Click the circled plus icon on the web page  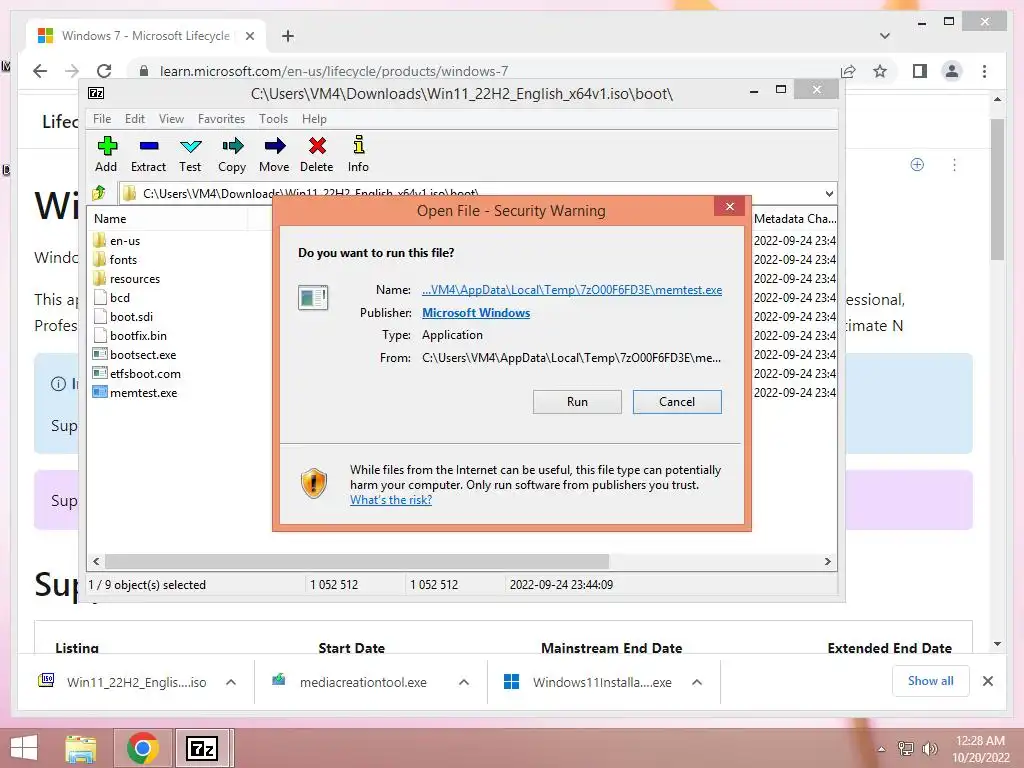[917, 165]
